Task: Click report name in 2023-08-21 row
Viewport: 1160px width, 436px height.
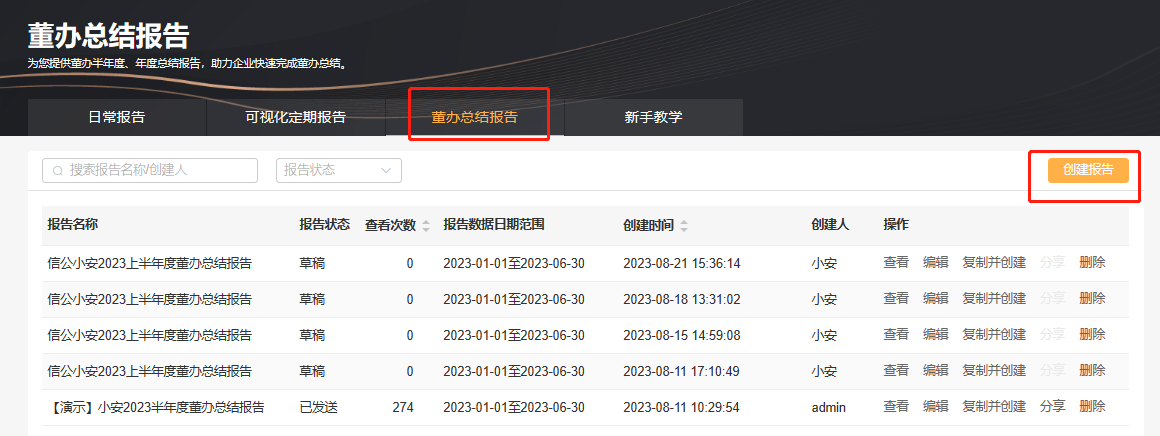Action: 149,264
